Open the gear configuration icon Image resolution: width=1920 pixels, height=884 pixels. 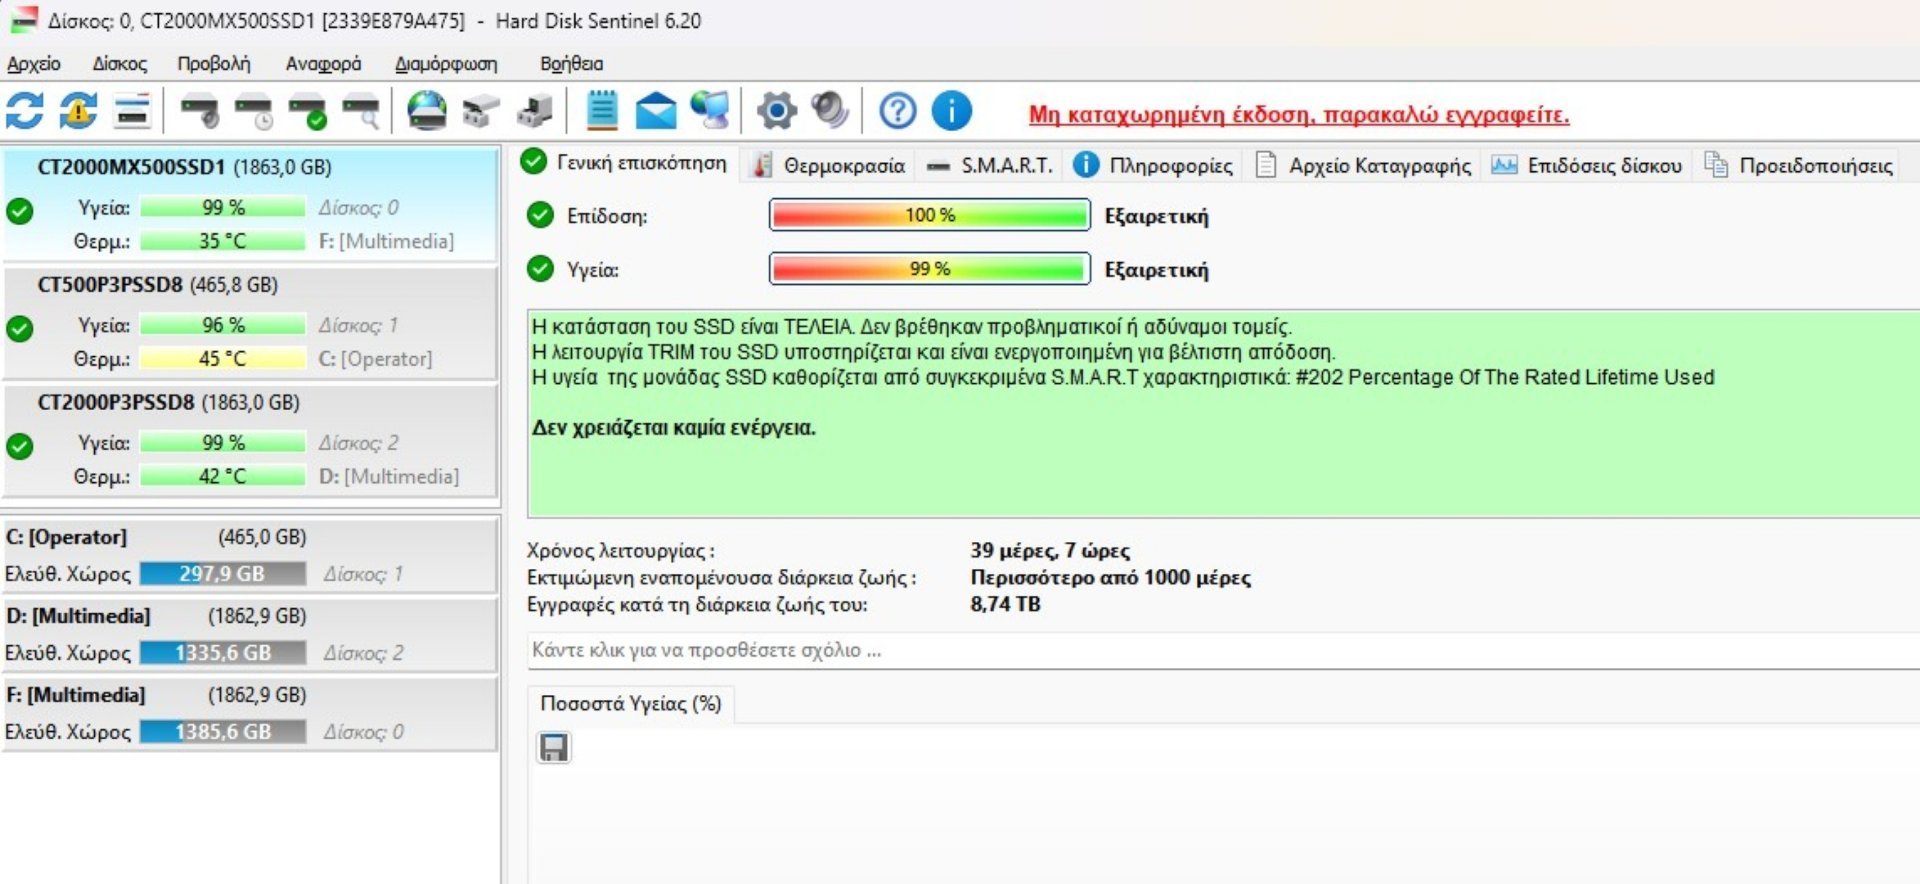(777, 110)
